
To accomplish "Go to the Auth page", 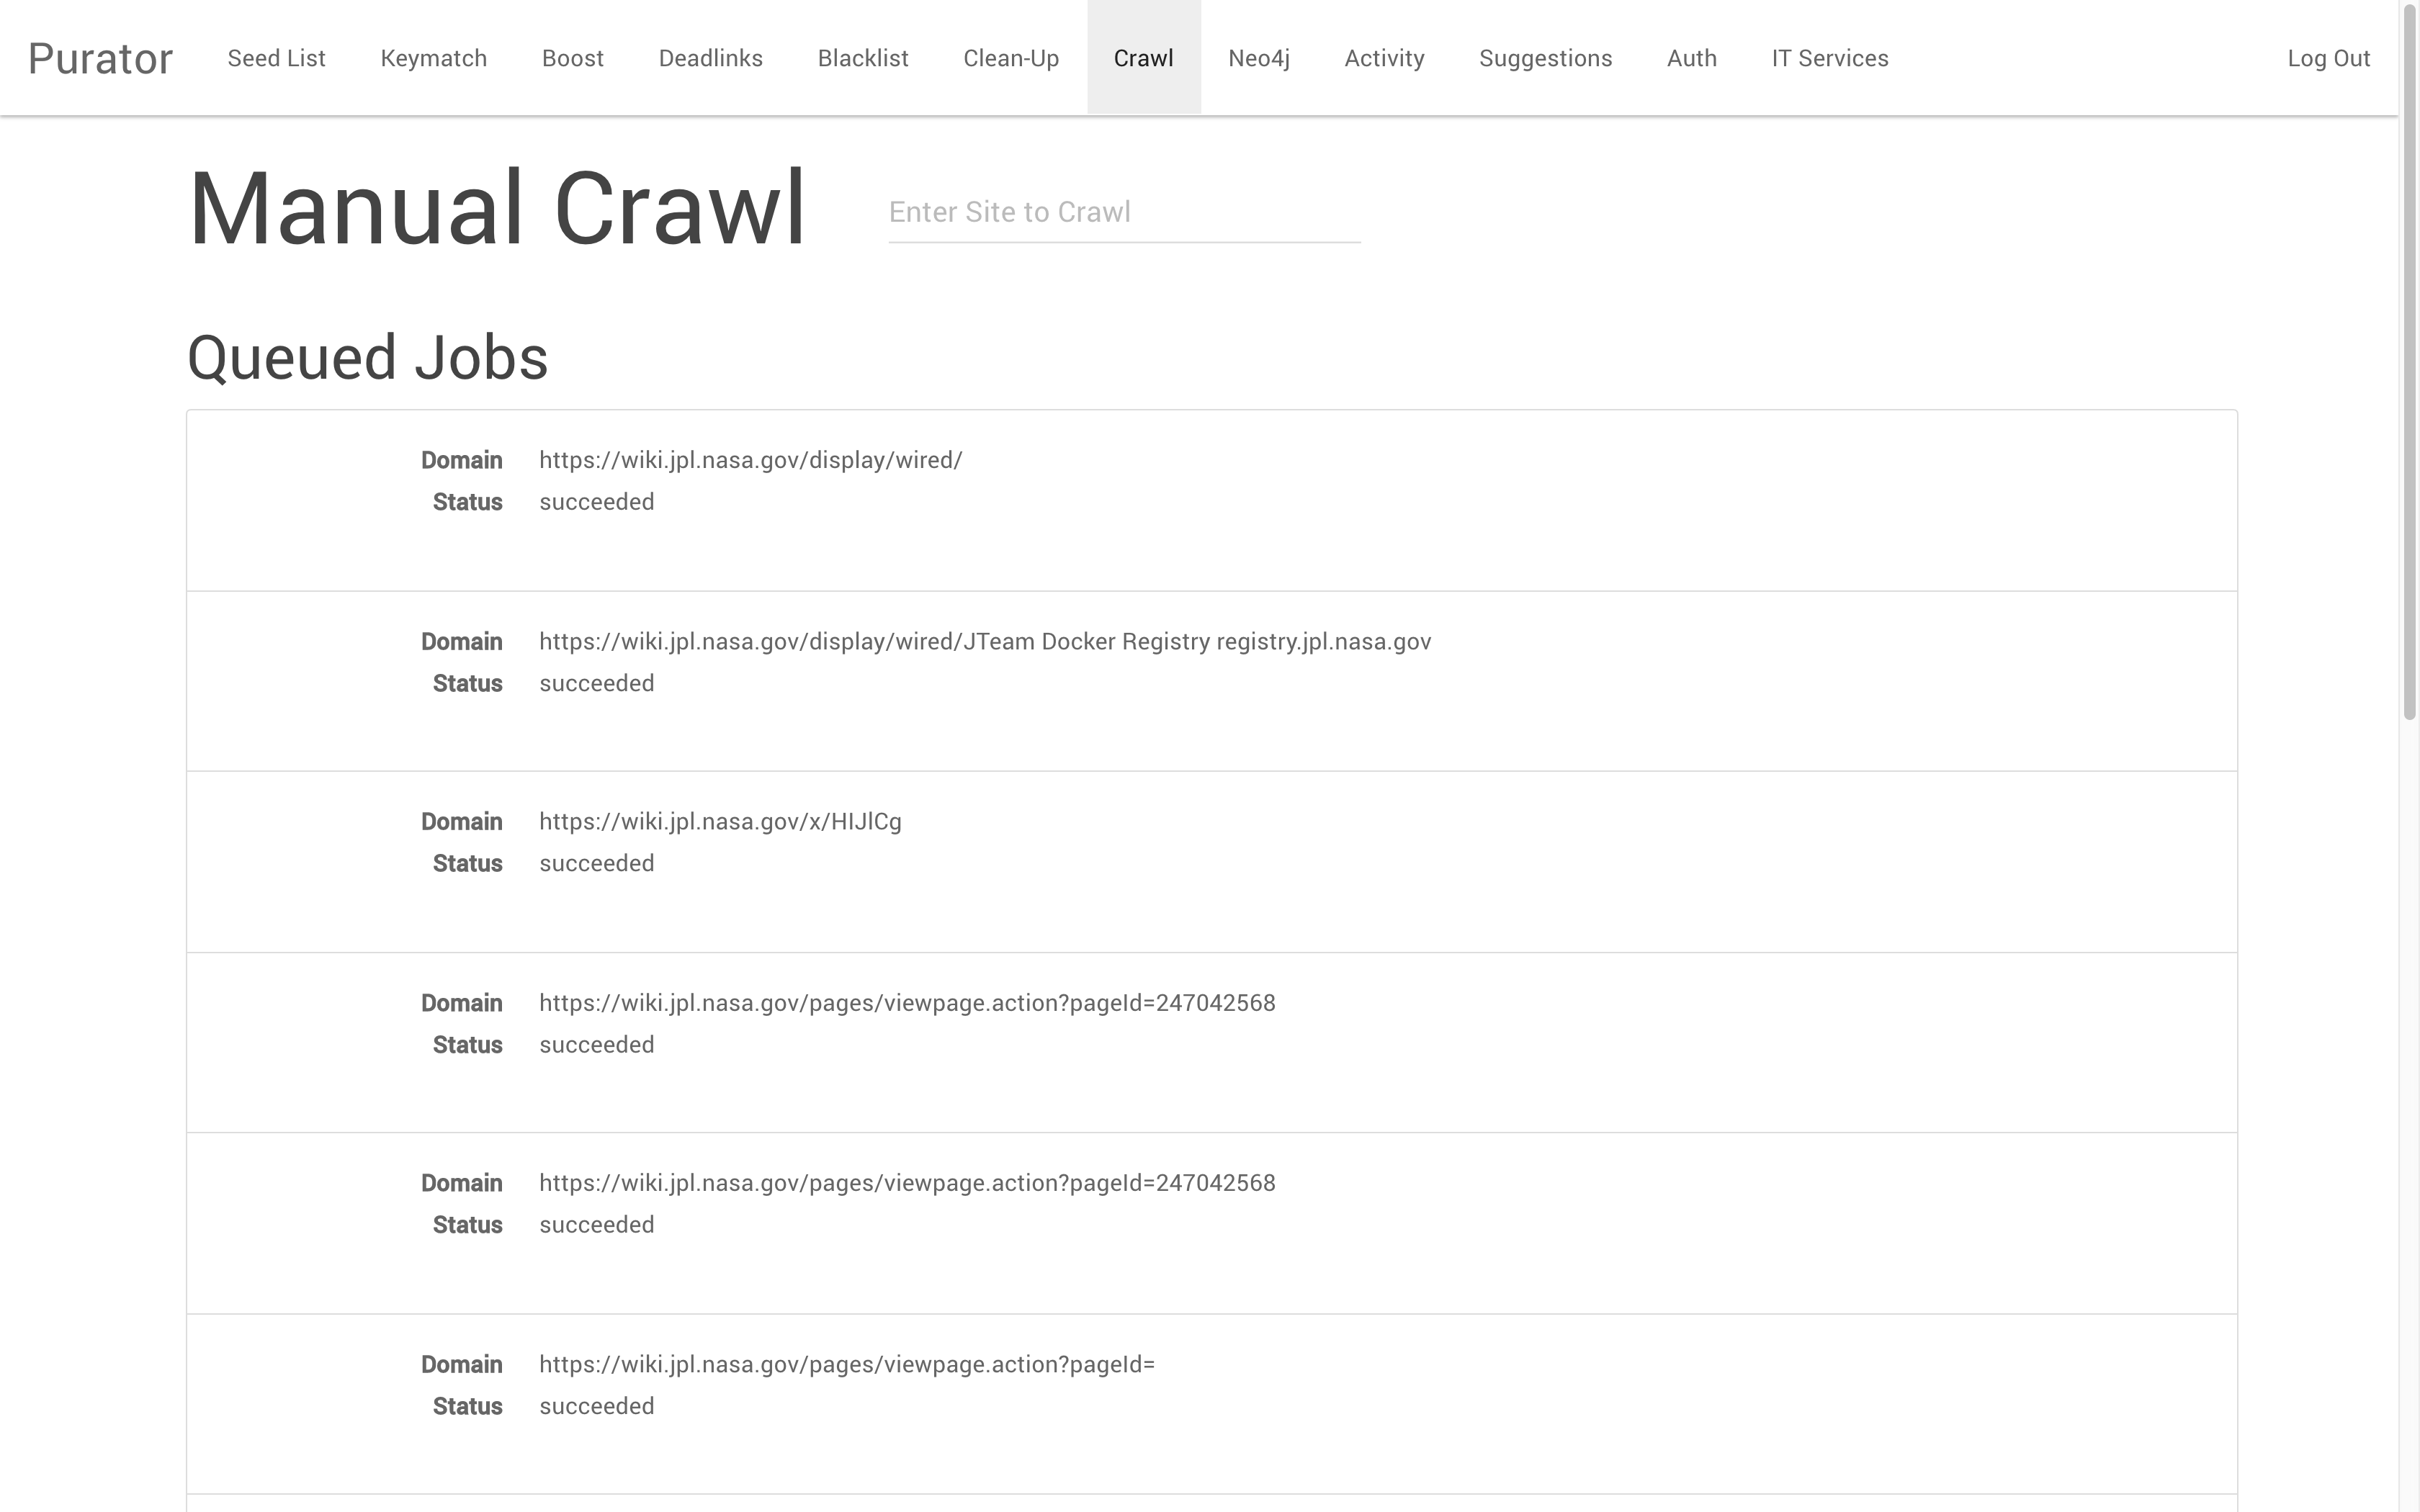I will [x=1691, y=58].
